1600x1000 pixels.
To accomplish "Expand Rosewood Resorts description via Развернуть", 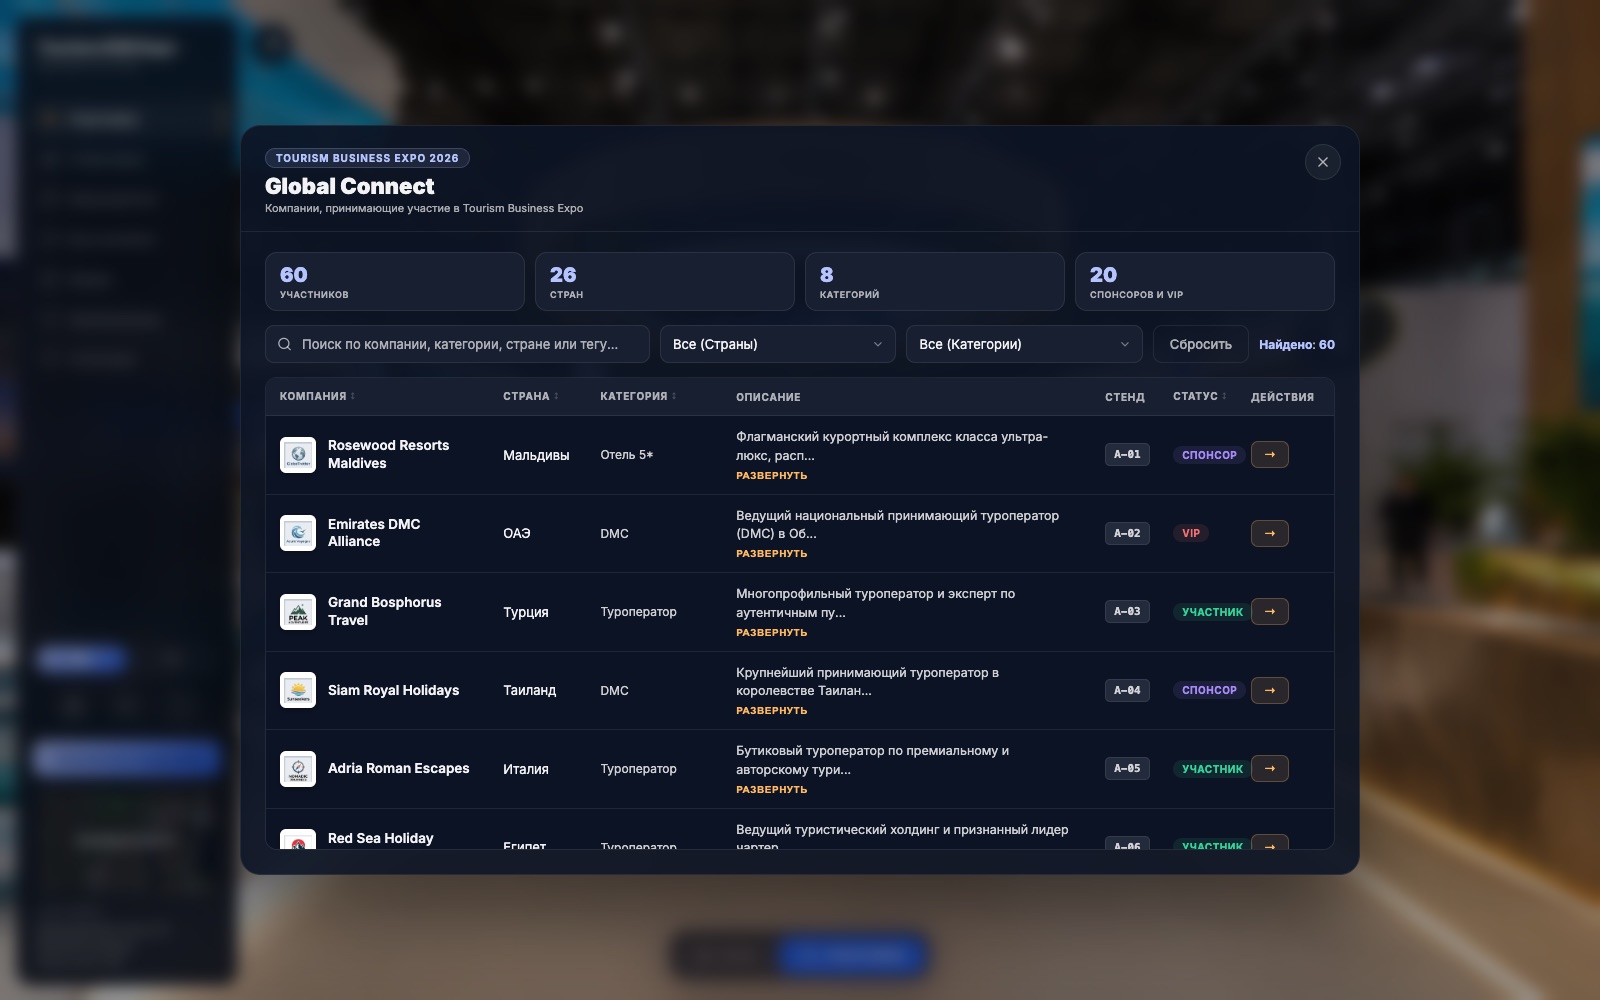I will [771, 476].
